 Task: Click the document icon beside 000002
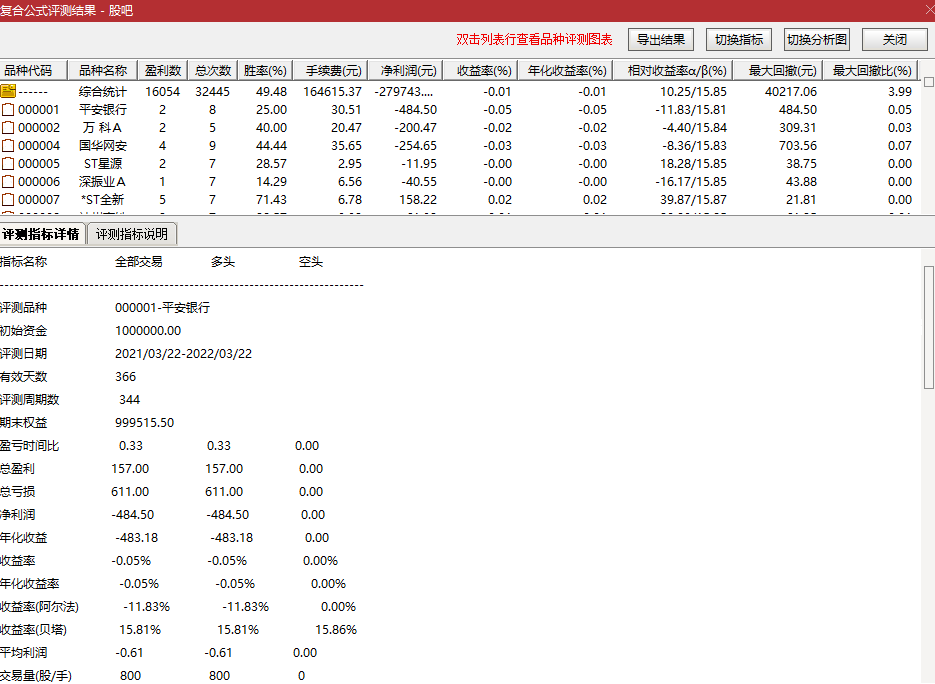[8, 128]
